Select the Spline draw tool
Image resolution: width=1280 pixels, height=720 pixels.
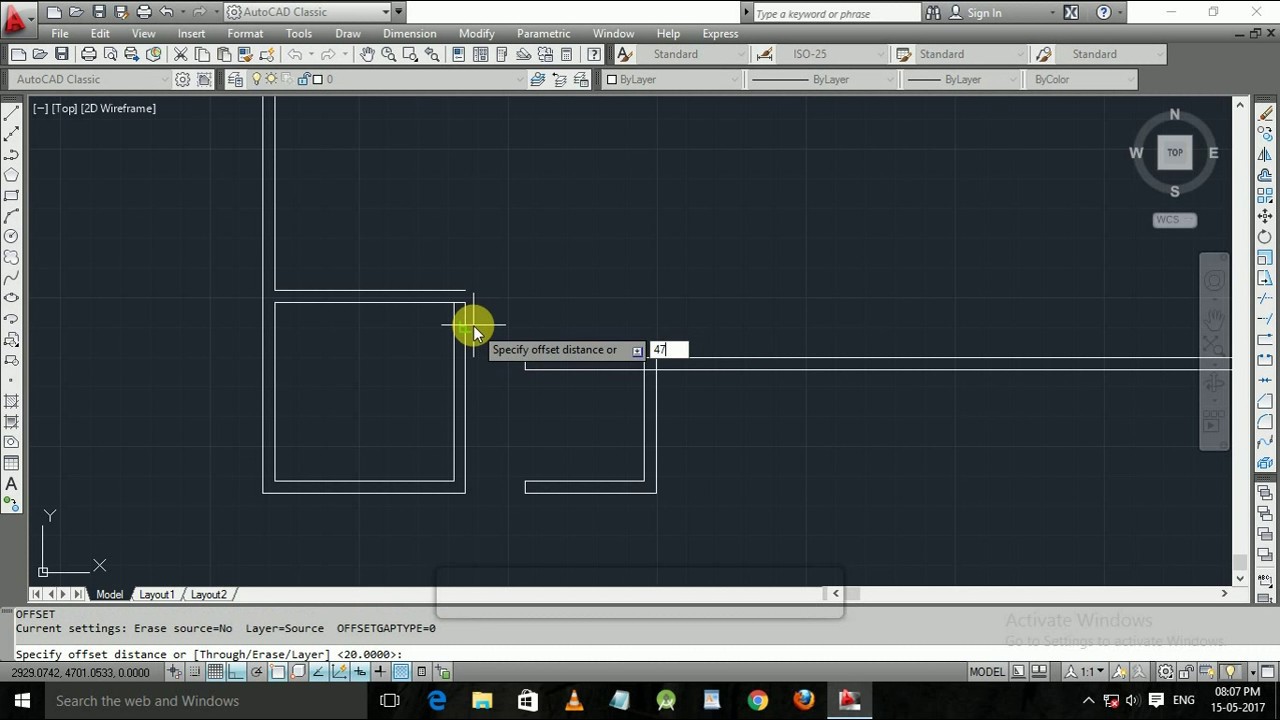point(11,278)
